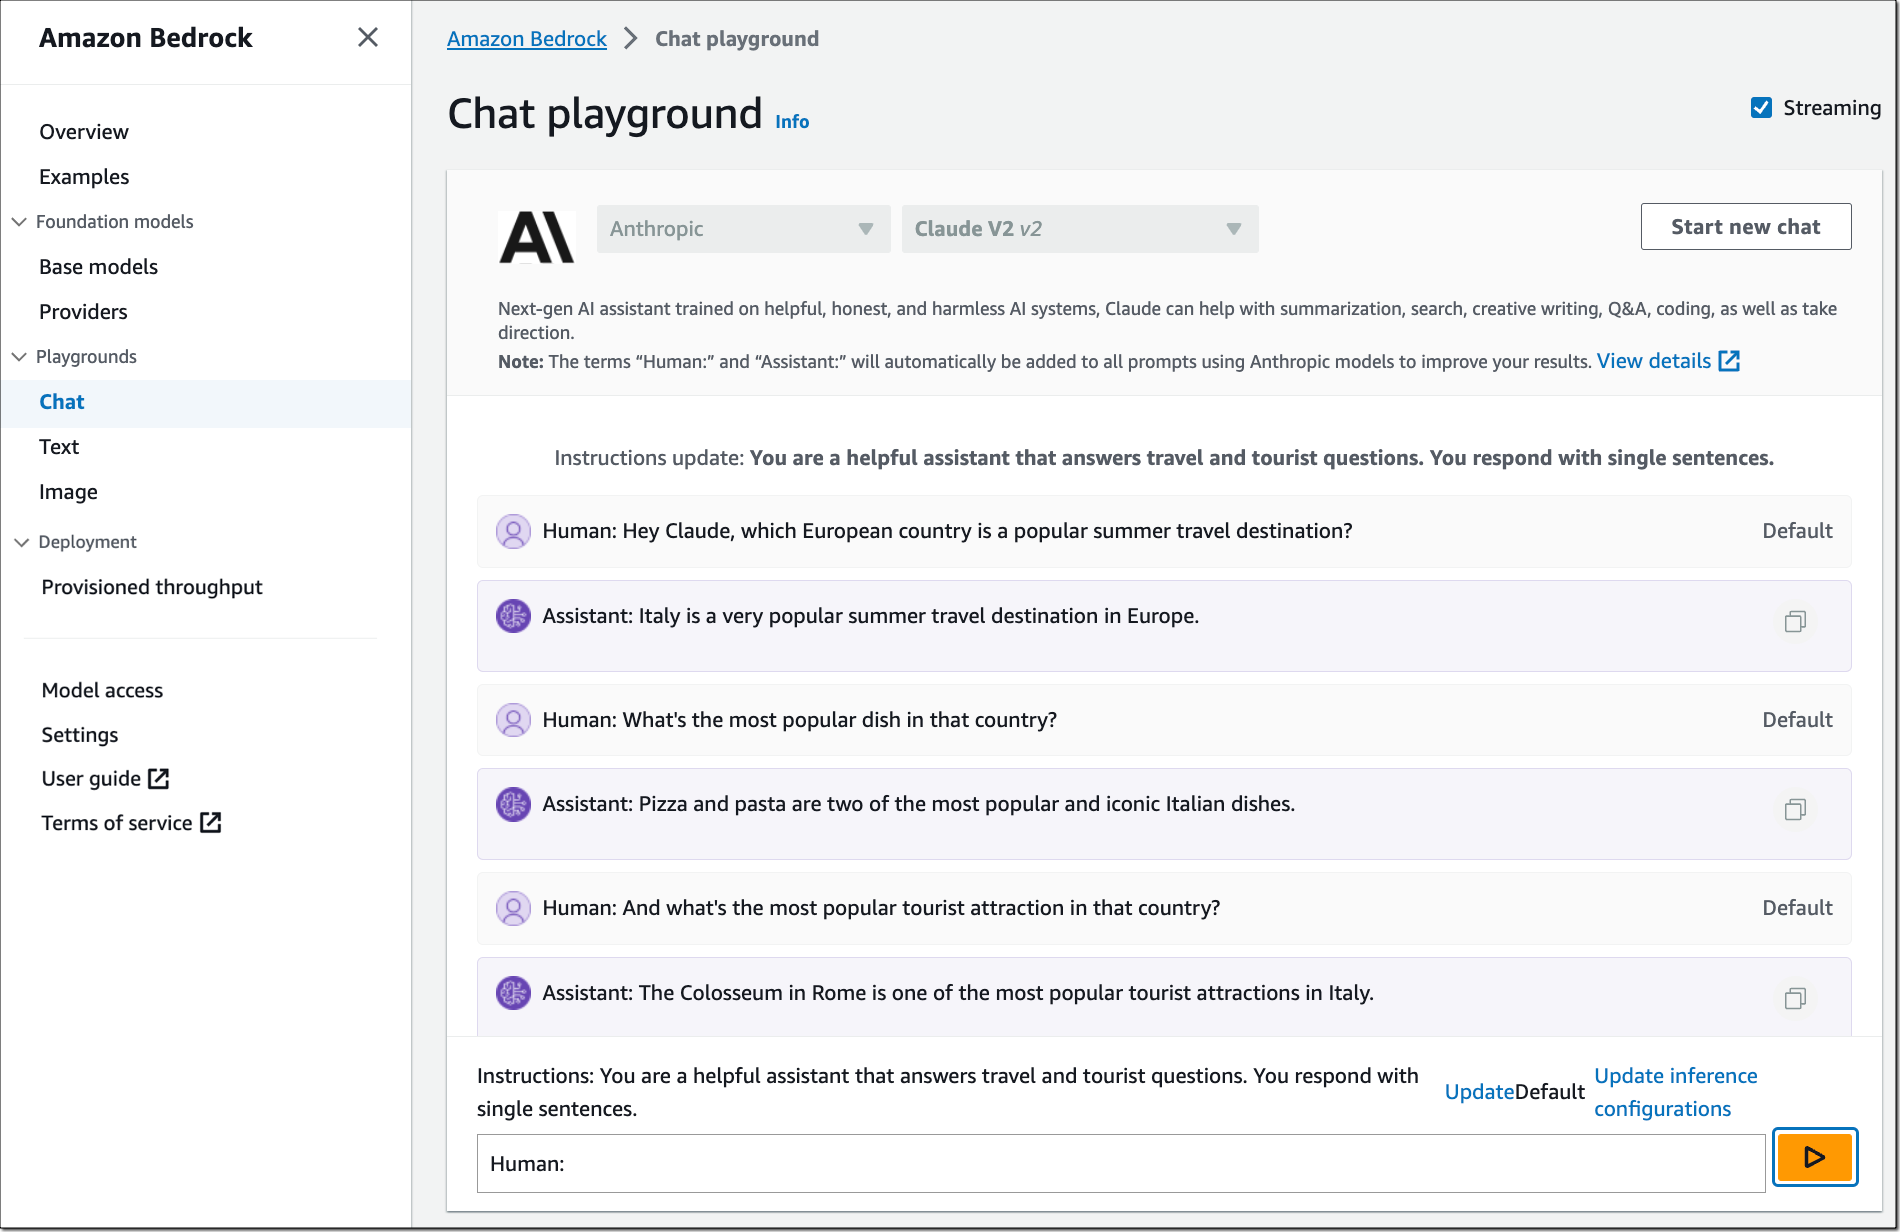Click the orange run prompt button

1814,1157
